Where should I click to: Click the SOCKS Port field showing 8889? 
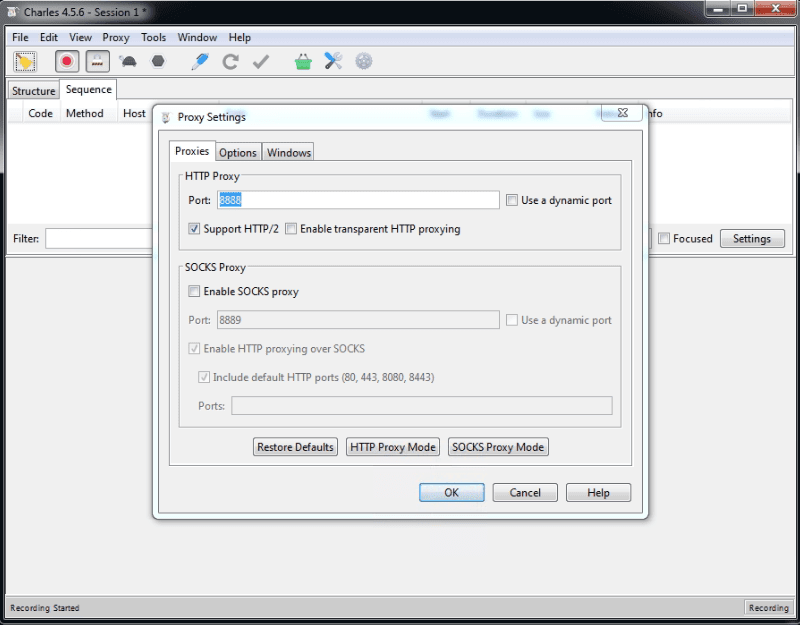pos(358,320)
